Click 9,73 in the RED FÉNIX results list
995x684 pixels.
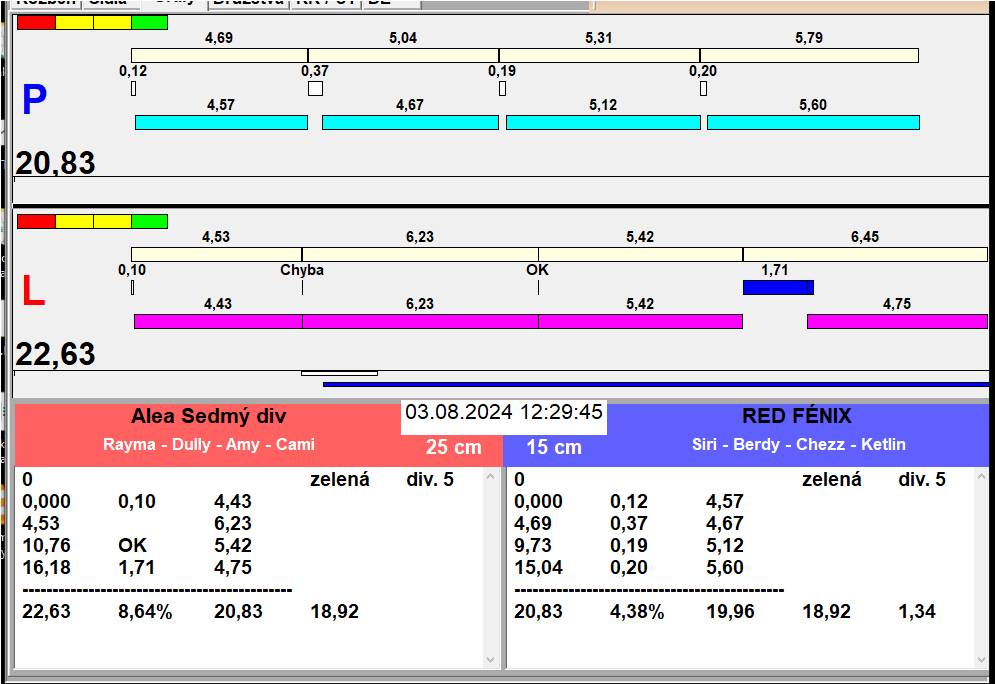tap(532, 546)
